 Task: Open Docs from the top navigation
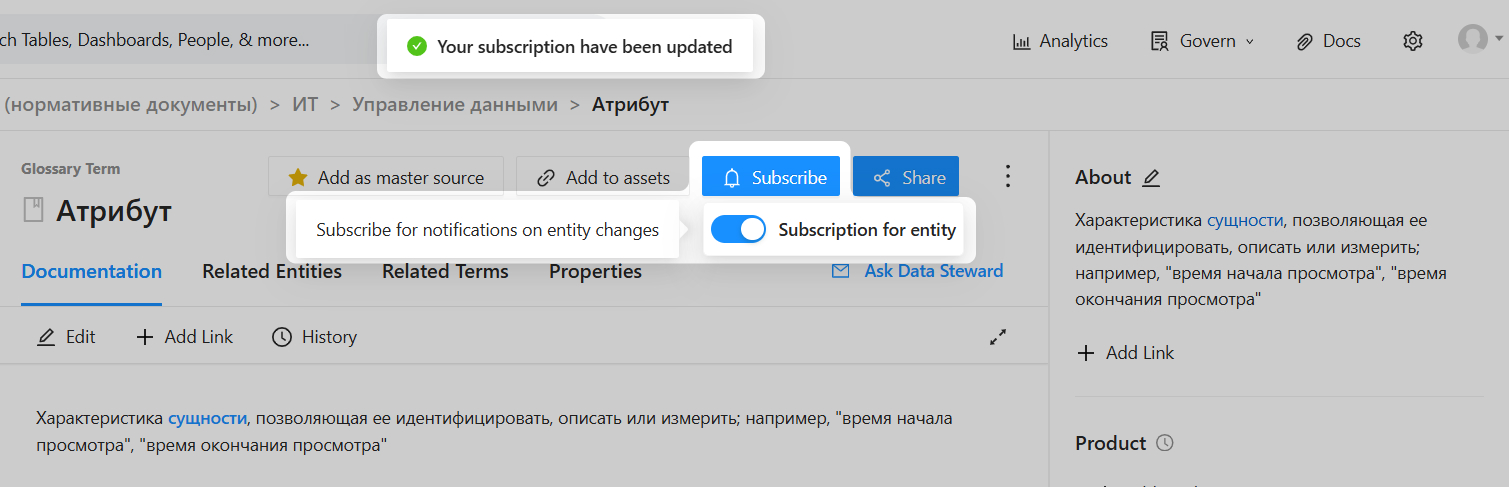tap(1328, 41)
